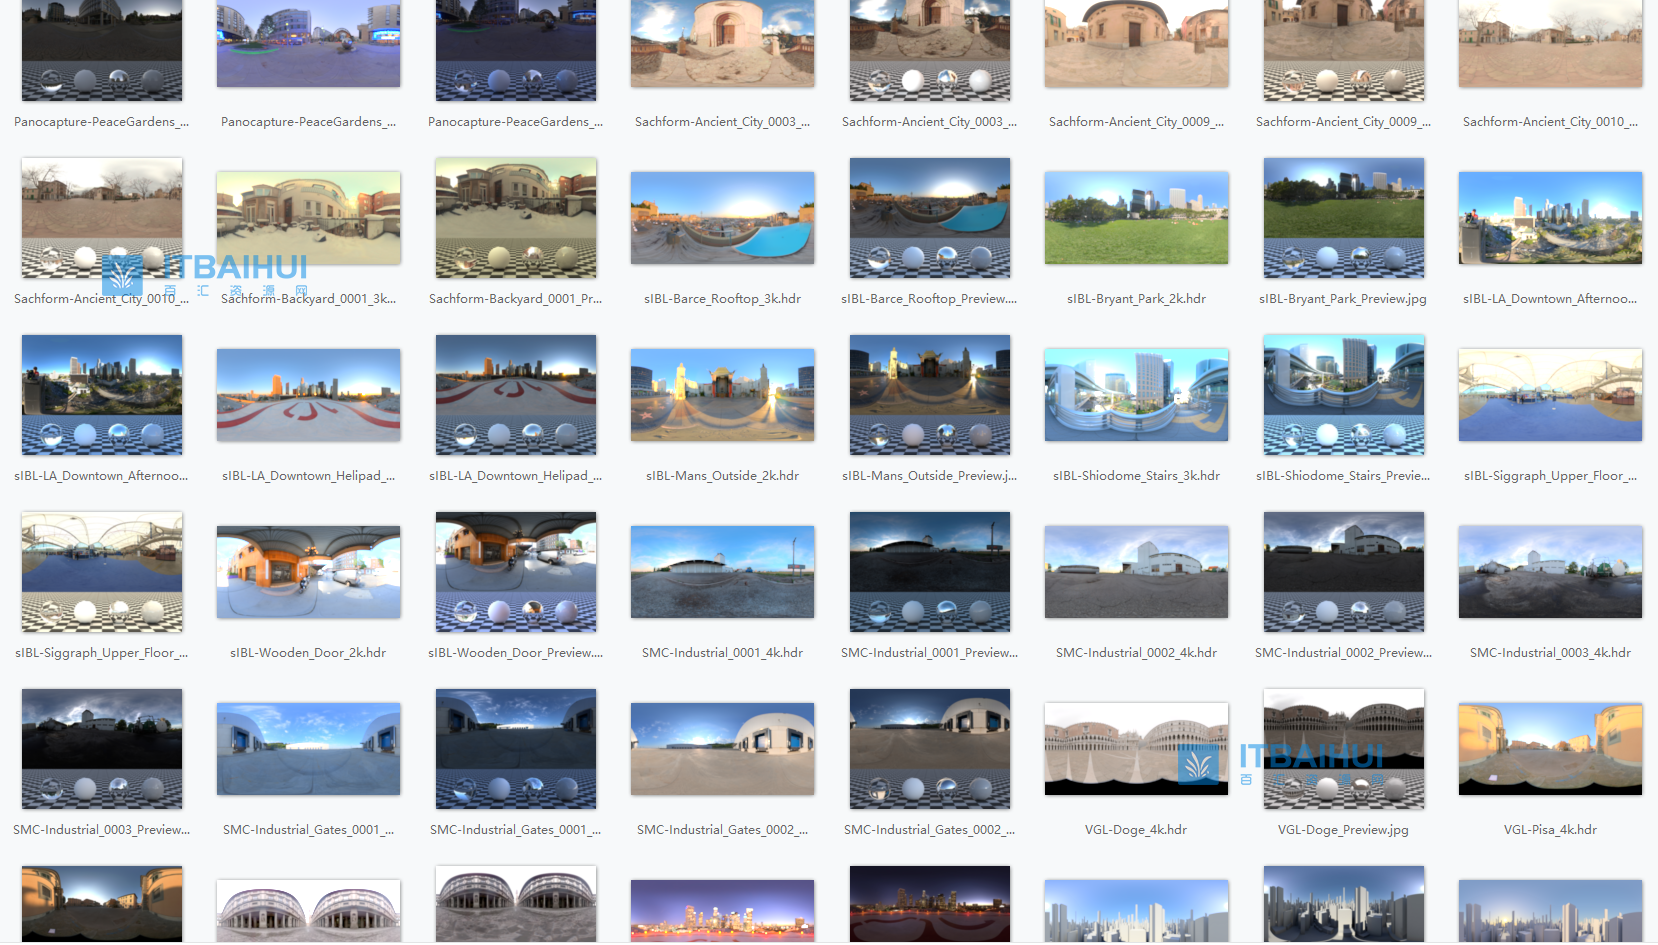Select sIBL-Siggraph_Upper_Floor panorama without checkerboard
The width and height of the screenshot is (1658, 945).
pyautogui.click(x=1550, y=395)
